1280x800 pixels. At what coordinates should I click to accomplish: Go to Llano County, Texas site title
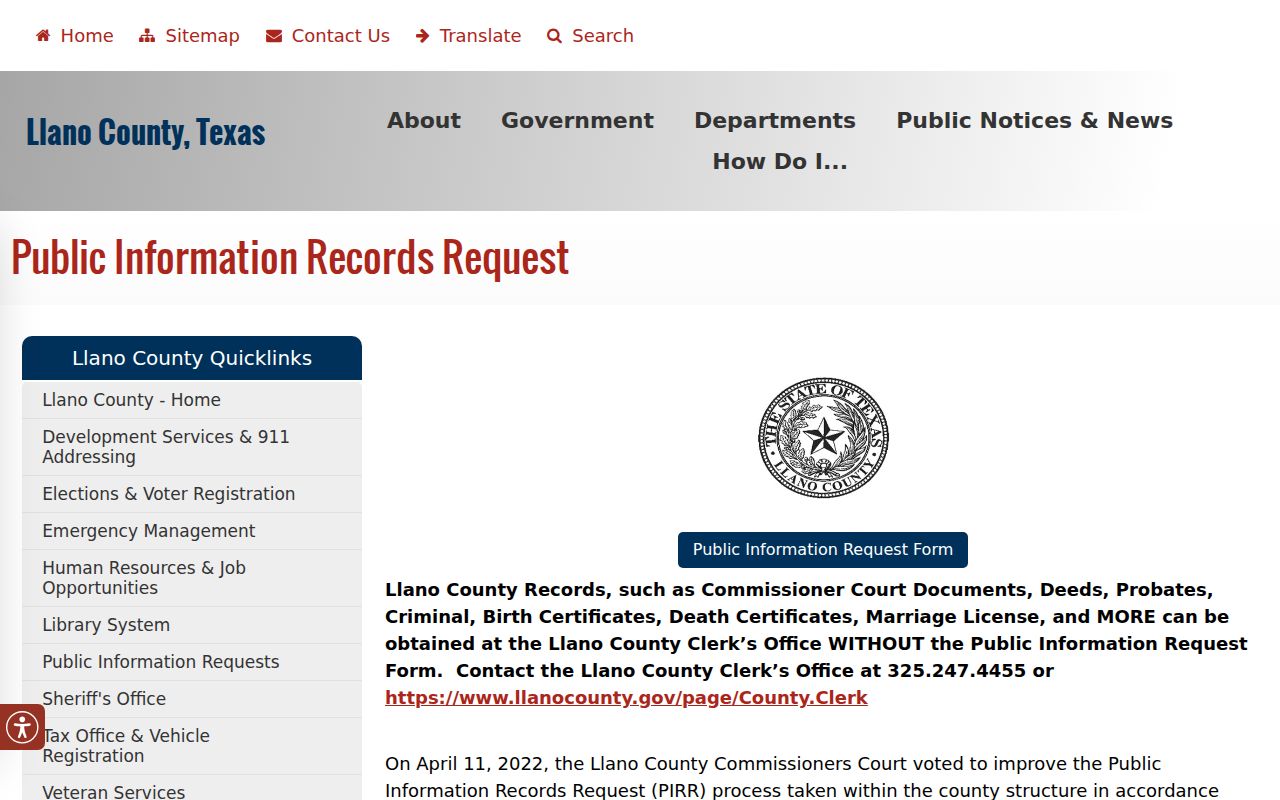(146, 132)
